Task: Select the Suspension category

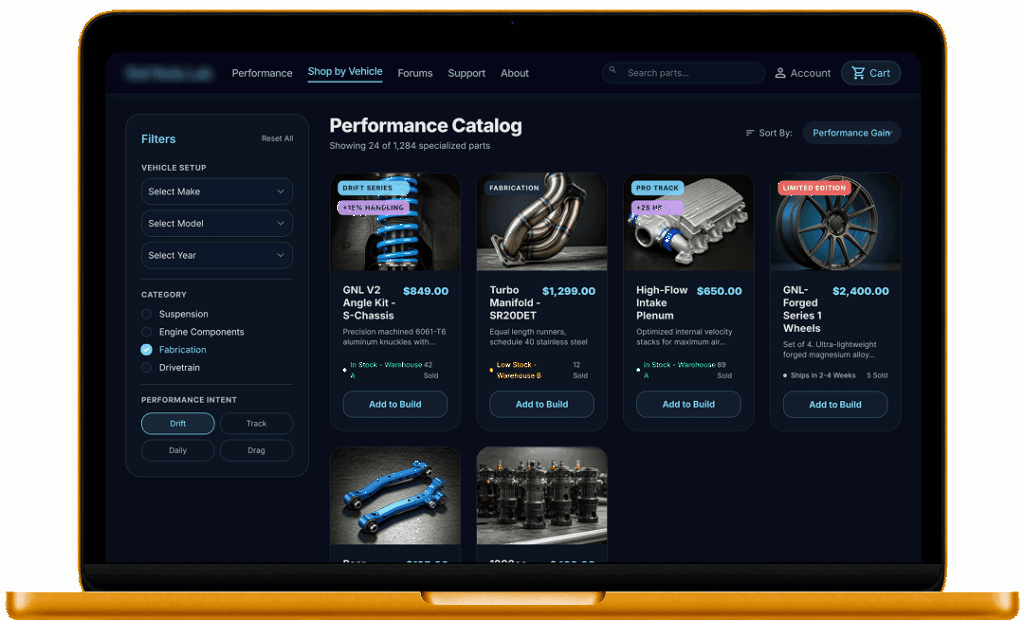Action: point(146,314)
